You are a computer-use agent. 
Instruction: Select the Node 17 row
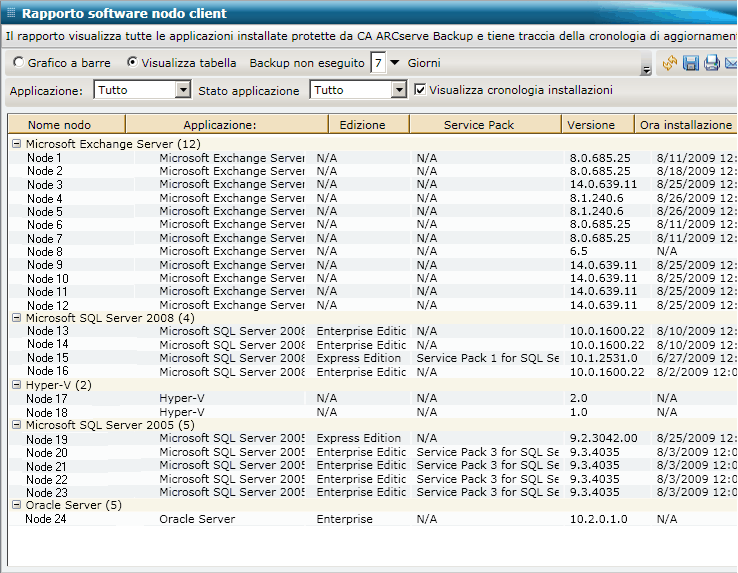373,398
